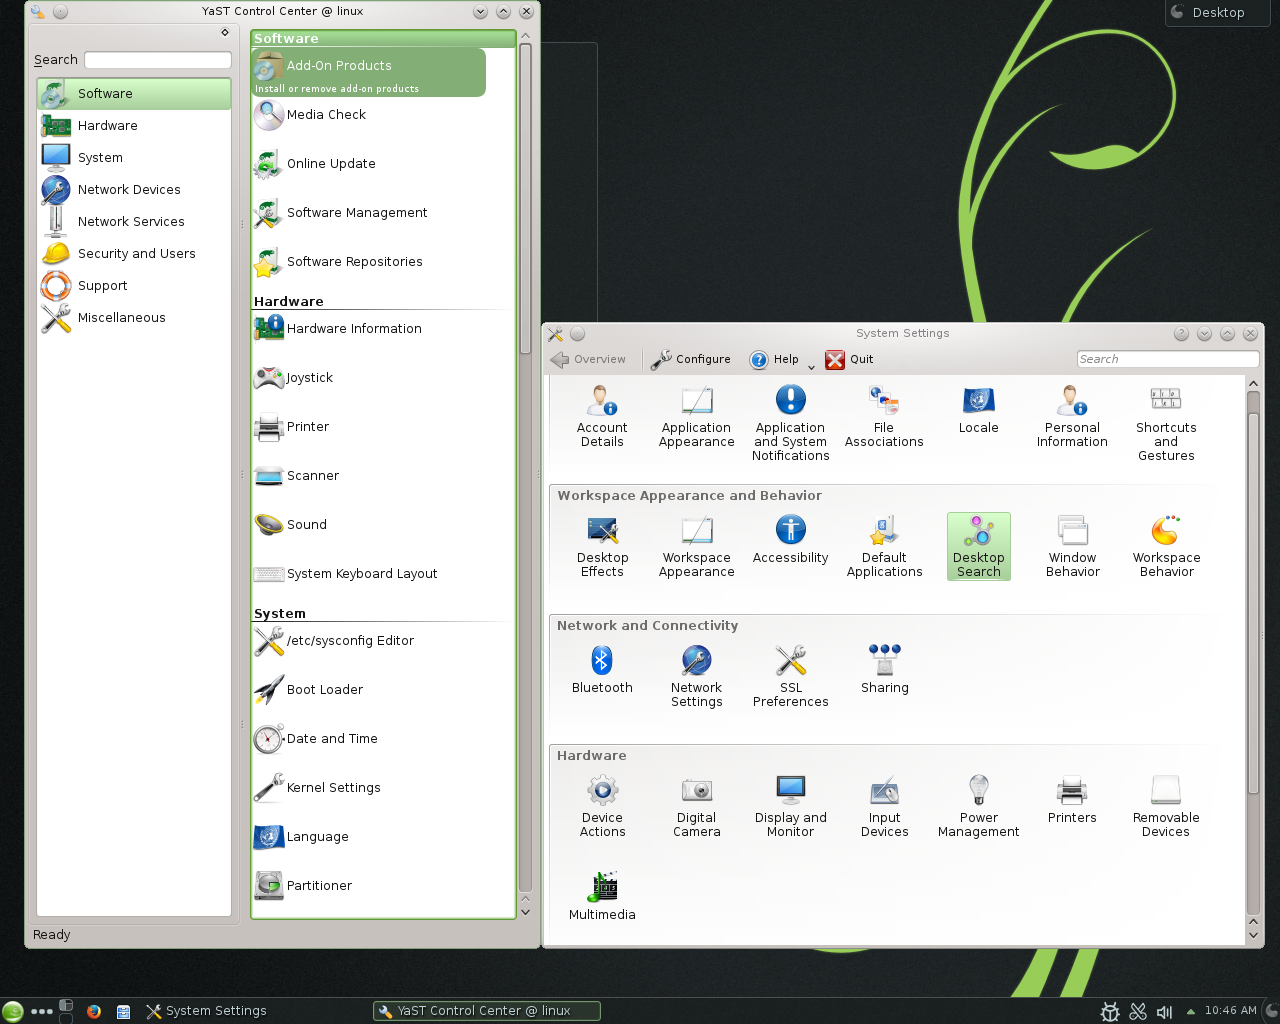Select Network Devices category in YaST
The height and width of the screenshot is (1024, 1280).
pos(134,190)
